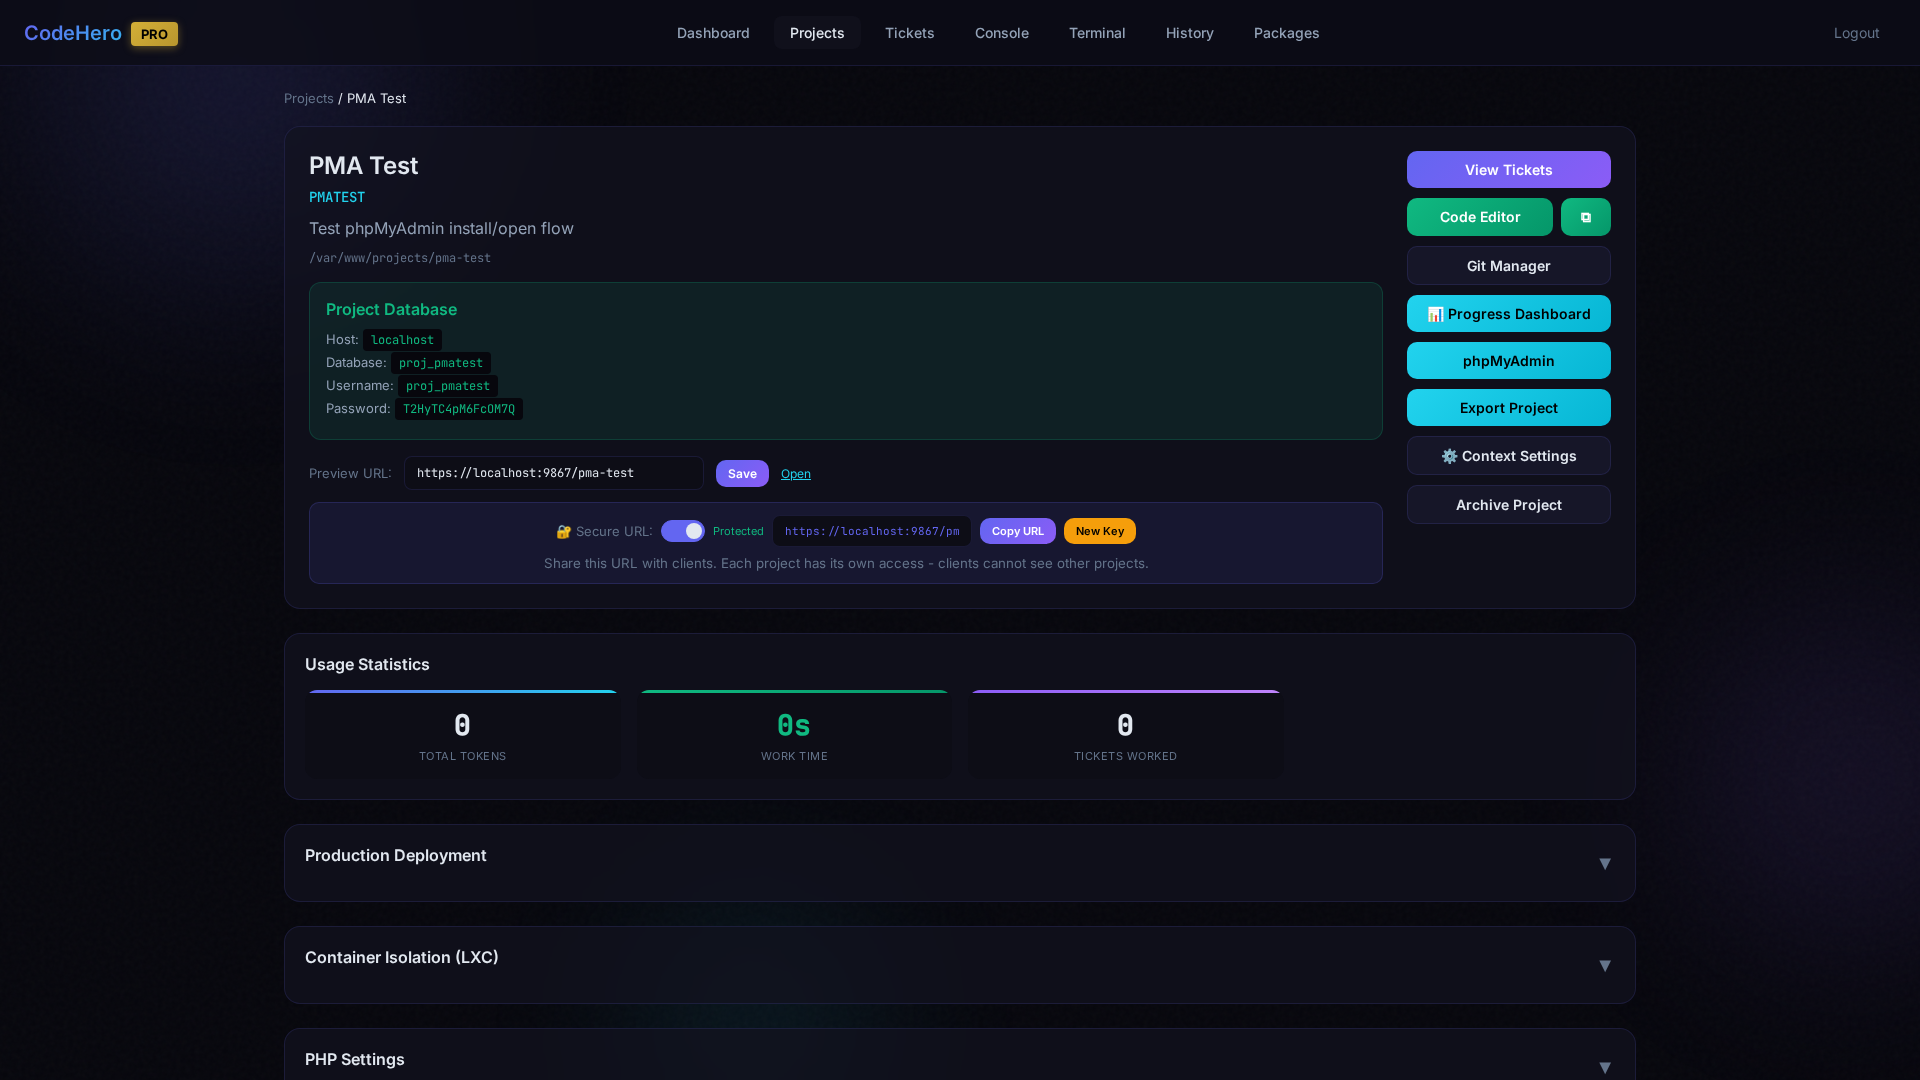Archive the PMA Test project
Screen dimensions: 1920x1080
(x=1508, y=504)
